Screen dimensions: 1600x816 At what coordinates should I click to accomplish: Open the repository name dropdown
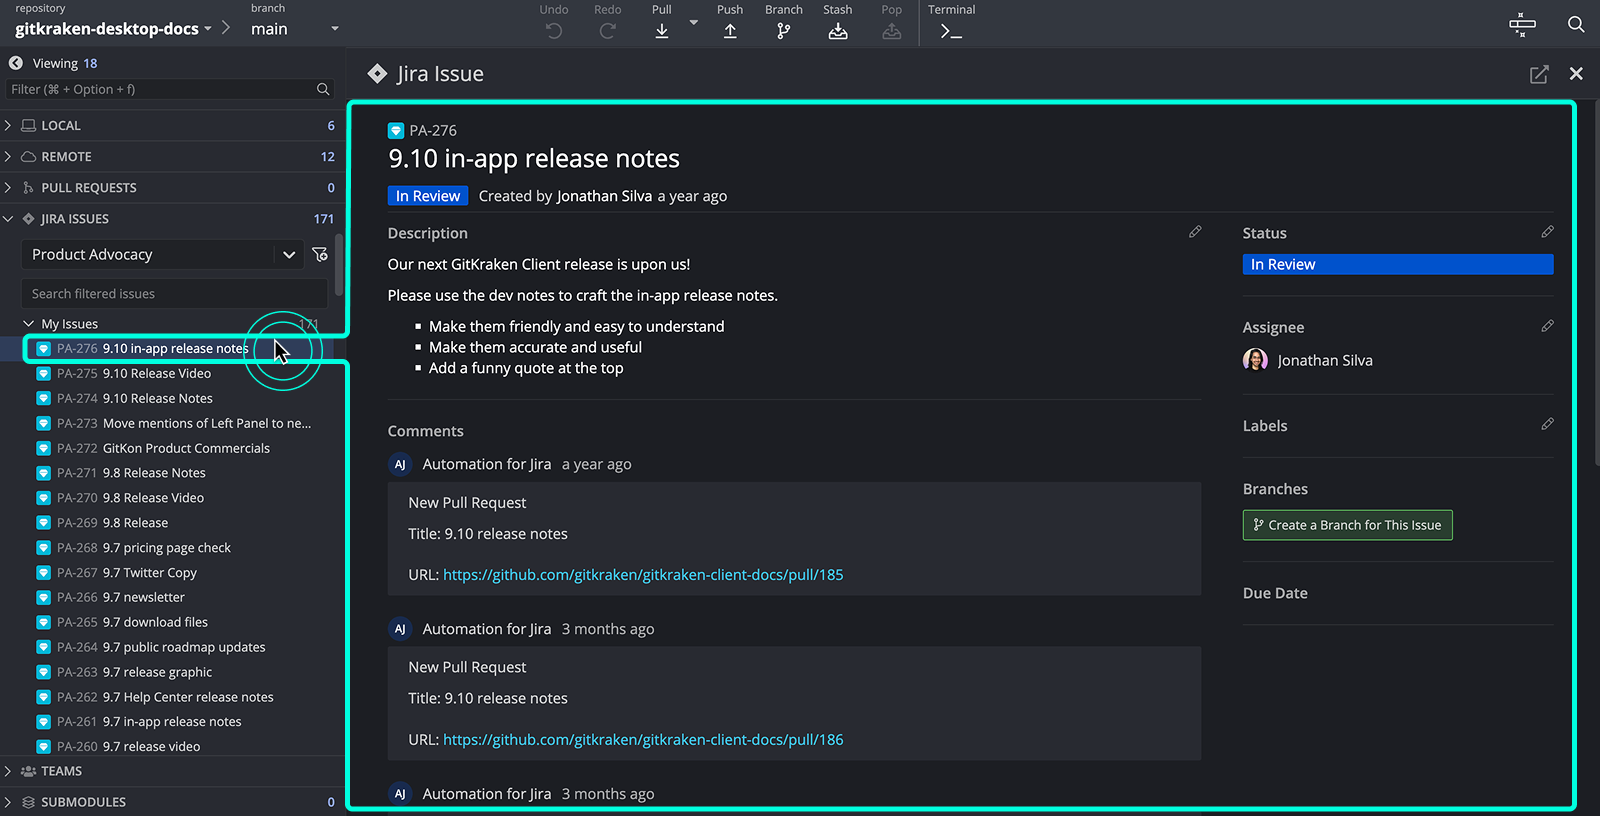tap(113, 29)
